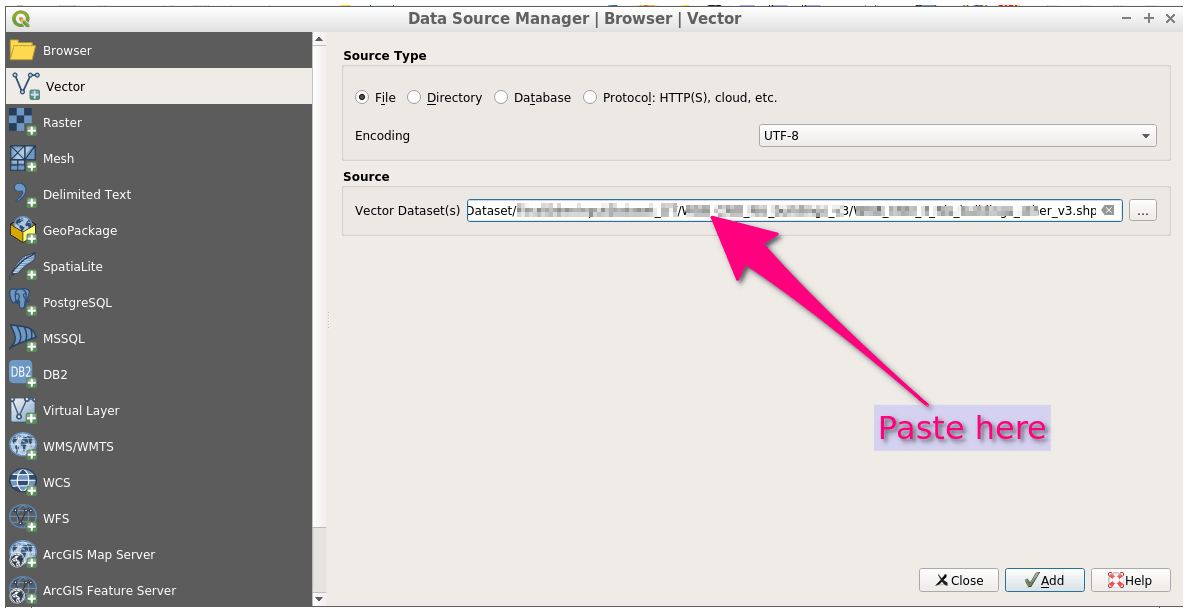Open the Raster data source panel
This screenshot has width=1188, height=613.
point(62,122)
